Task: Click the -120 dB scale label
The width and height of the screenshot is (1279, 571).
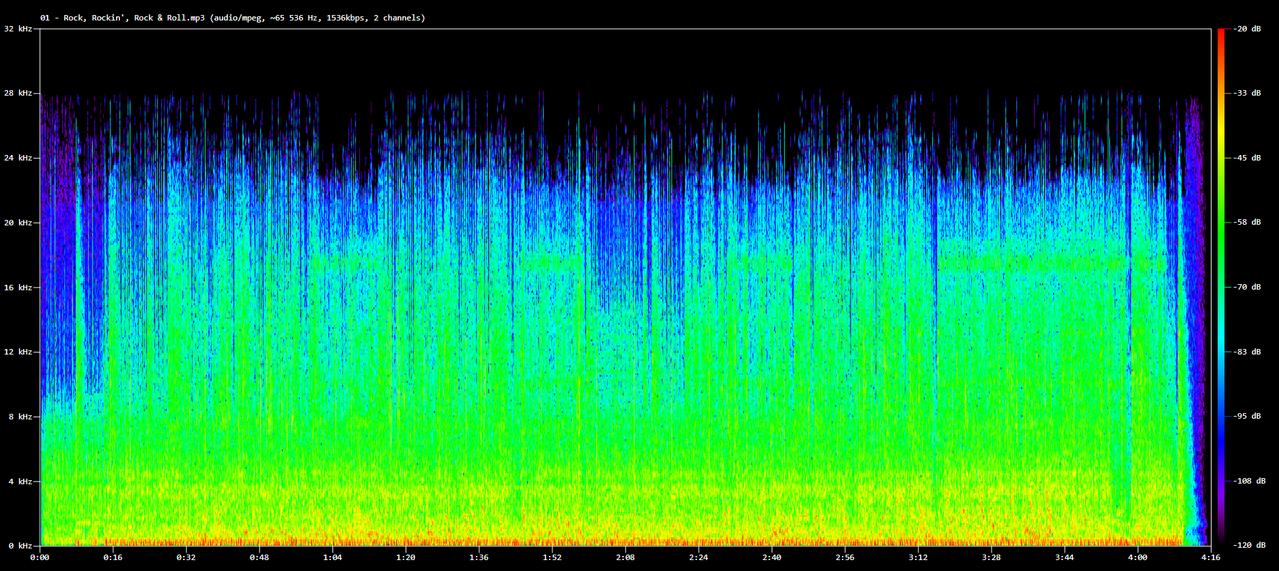Action: pyautogui.click(x=1251, y=546)
